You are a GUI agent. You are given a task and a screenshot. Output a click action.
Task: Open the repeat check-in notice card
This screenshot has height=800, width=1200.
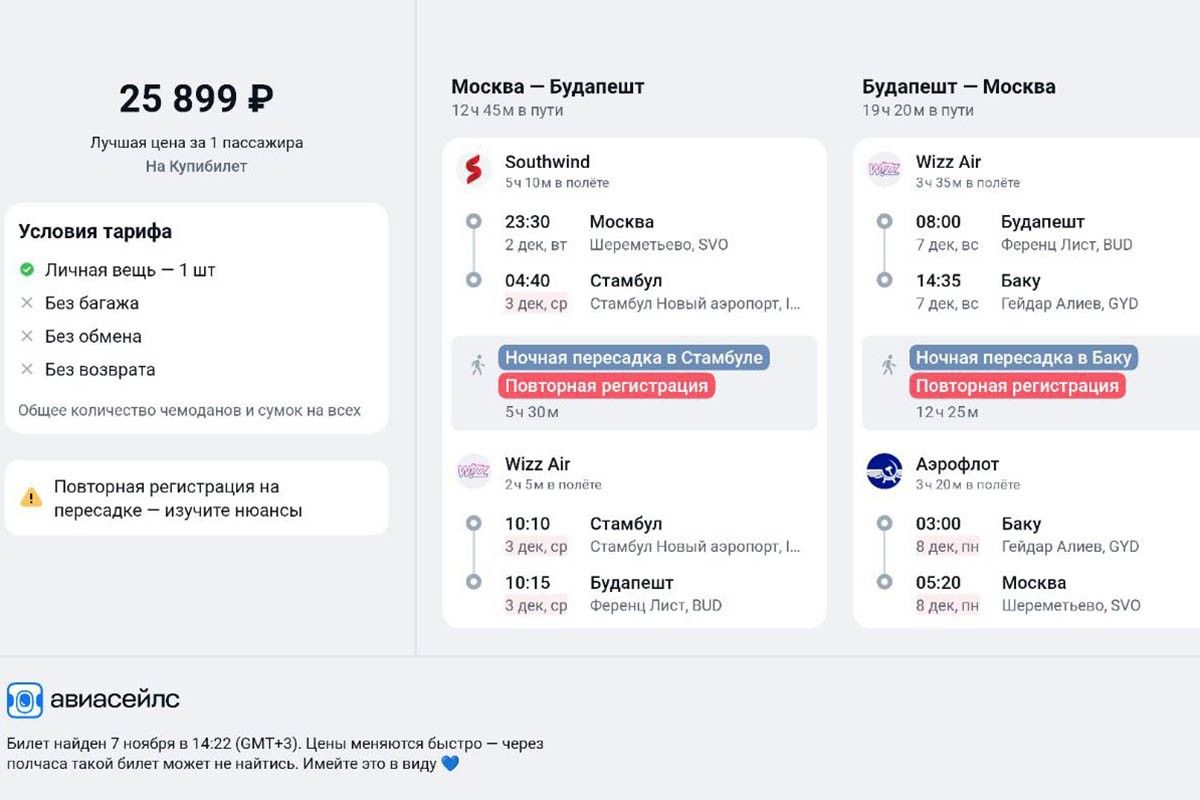(196, 498)
